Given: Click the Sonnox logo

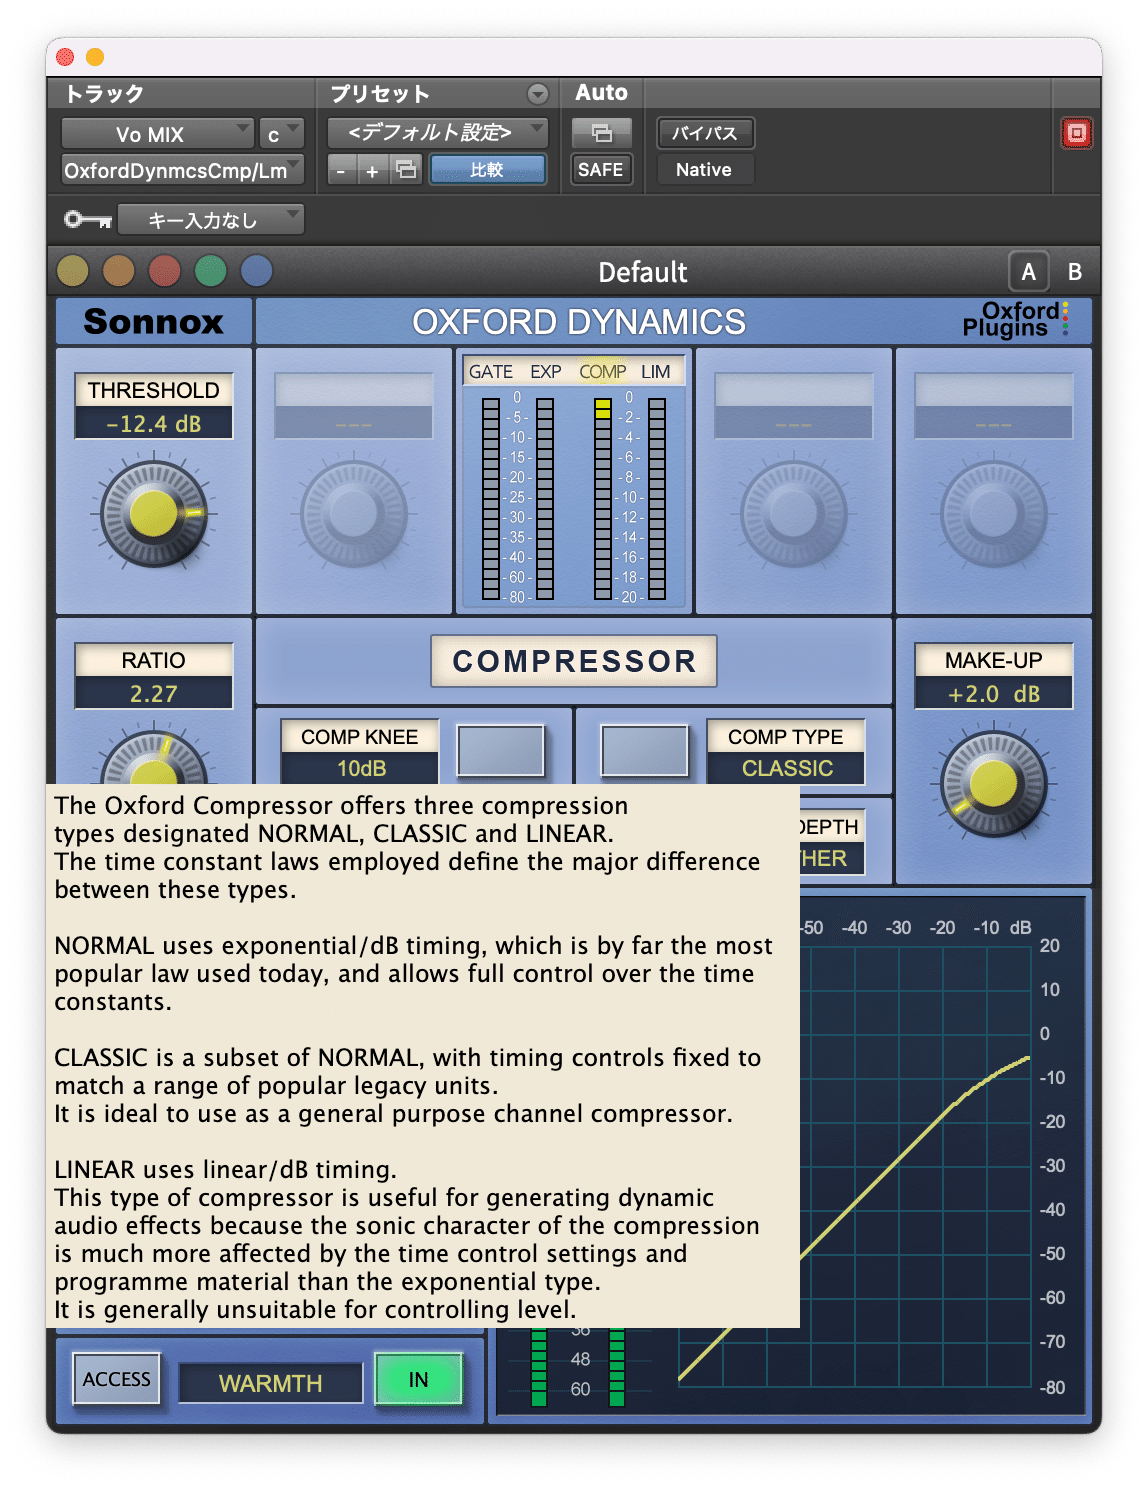Looking at the screenshot, I should 152,321.
